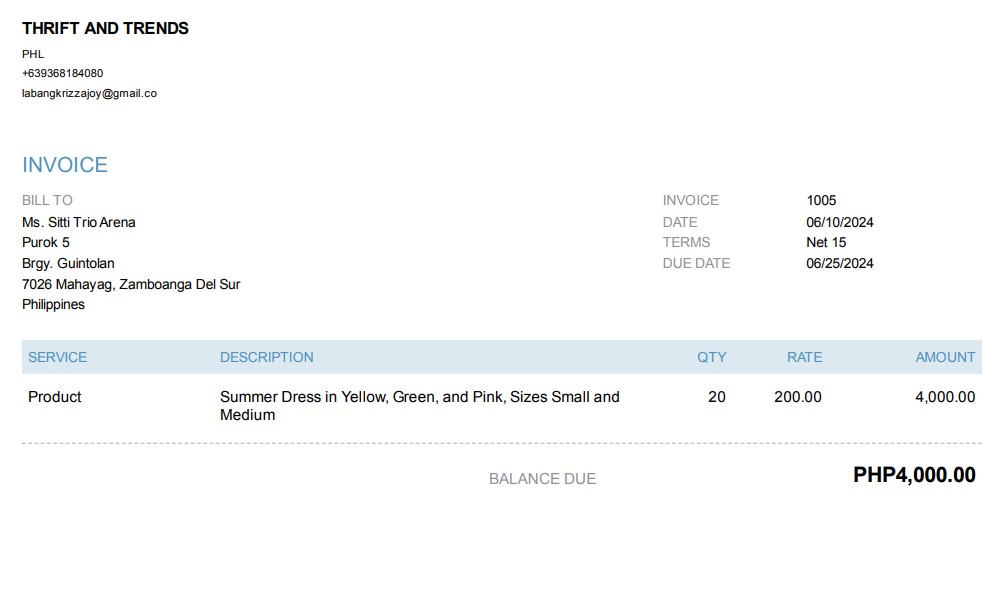The height and width of the screenshot is (610, 1007).
Task: Click the SERVICE column header
Action: click(57, 357)
